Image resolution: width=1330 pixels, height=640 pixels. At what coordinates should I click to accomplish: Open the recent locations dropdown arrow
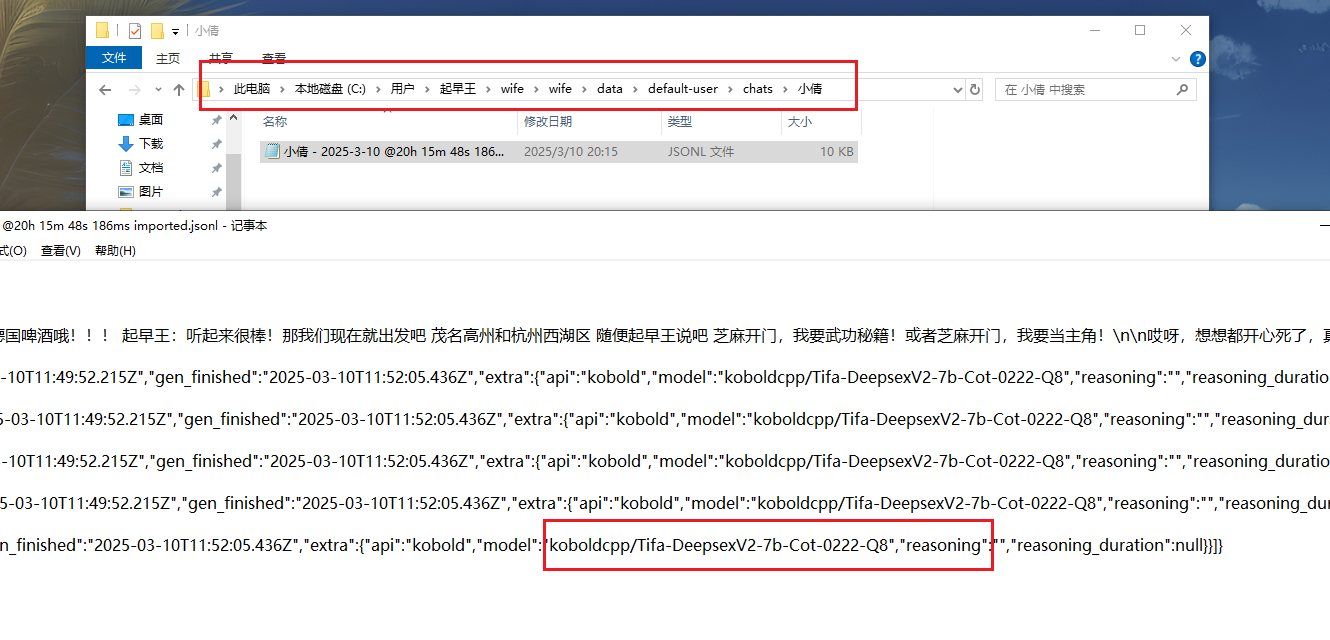tap(158, 90)
